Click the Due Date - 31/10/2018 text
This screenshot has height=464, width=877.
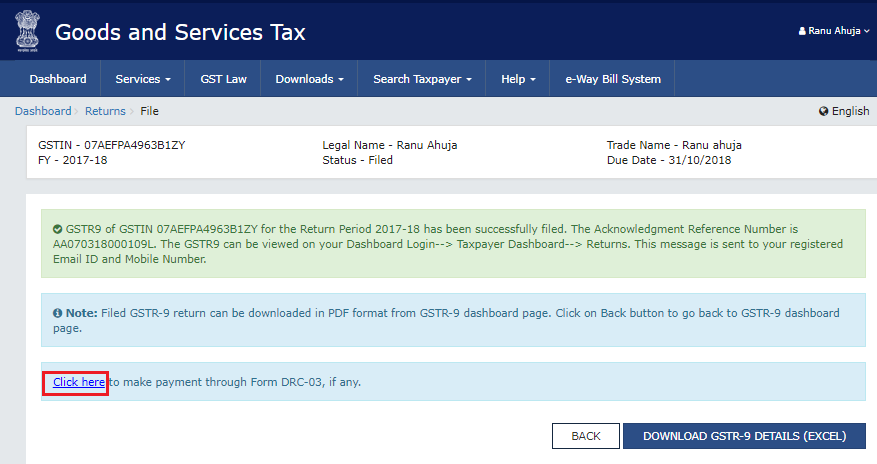[669, 160]
